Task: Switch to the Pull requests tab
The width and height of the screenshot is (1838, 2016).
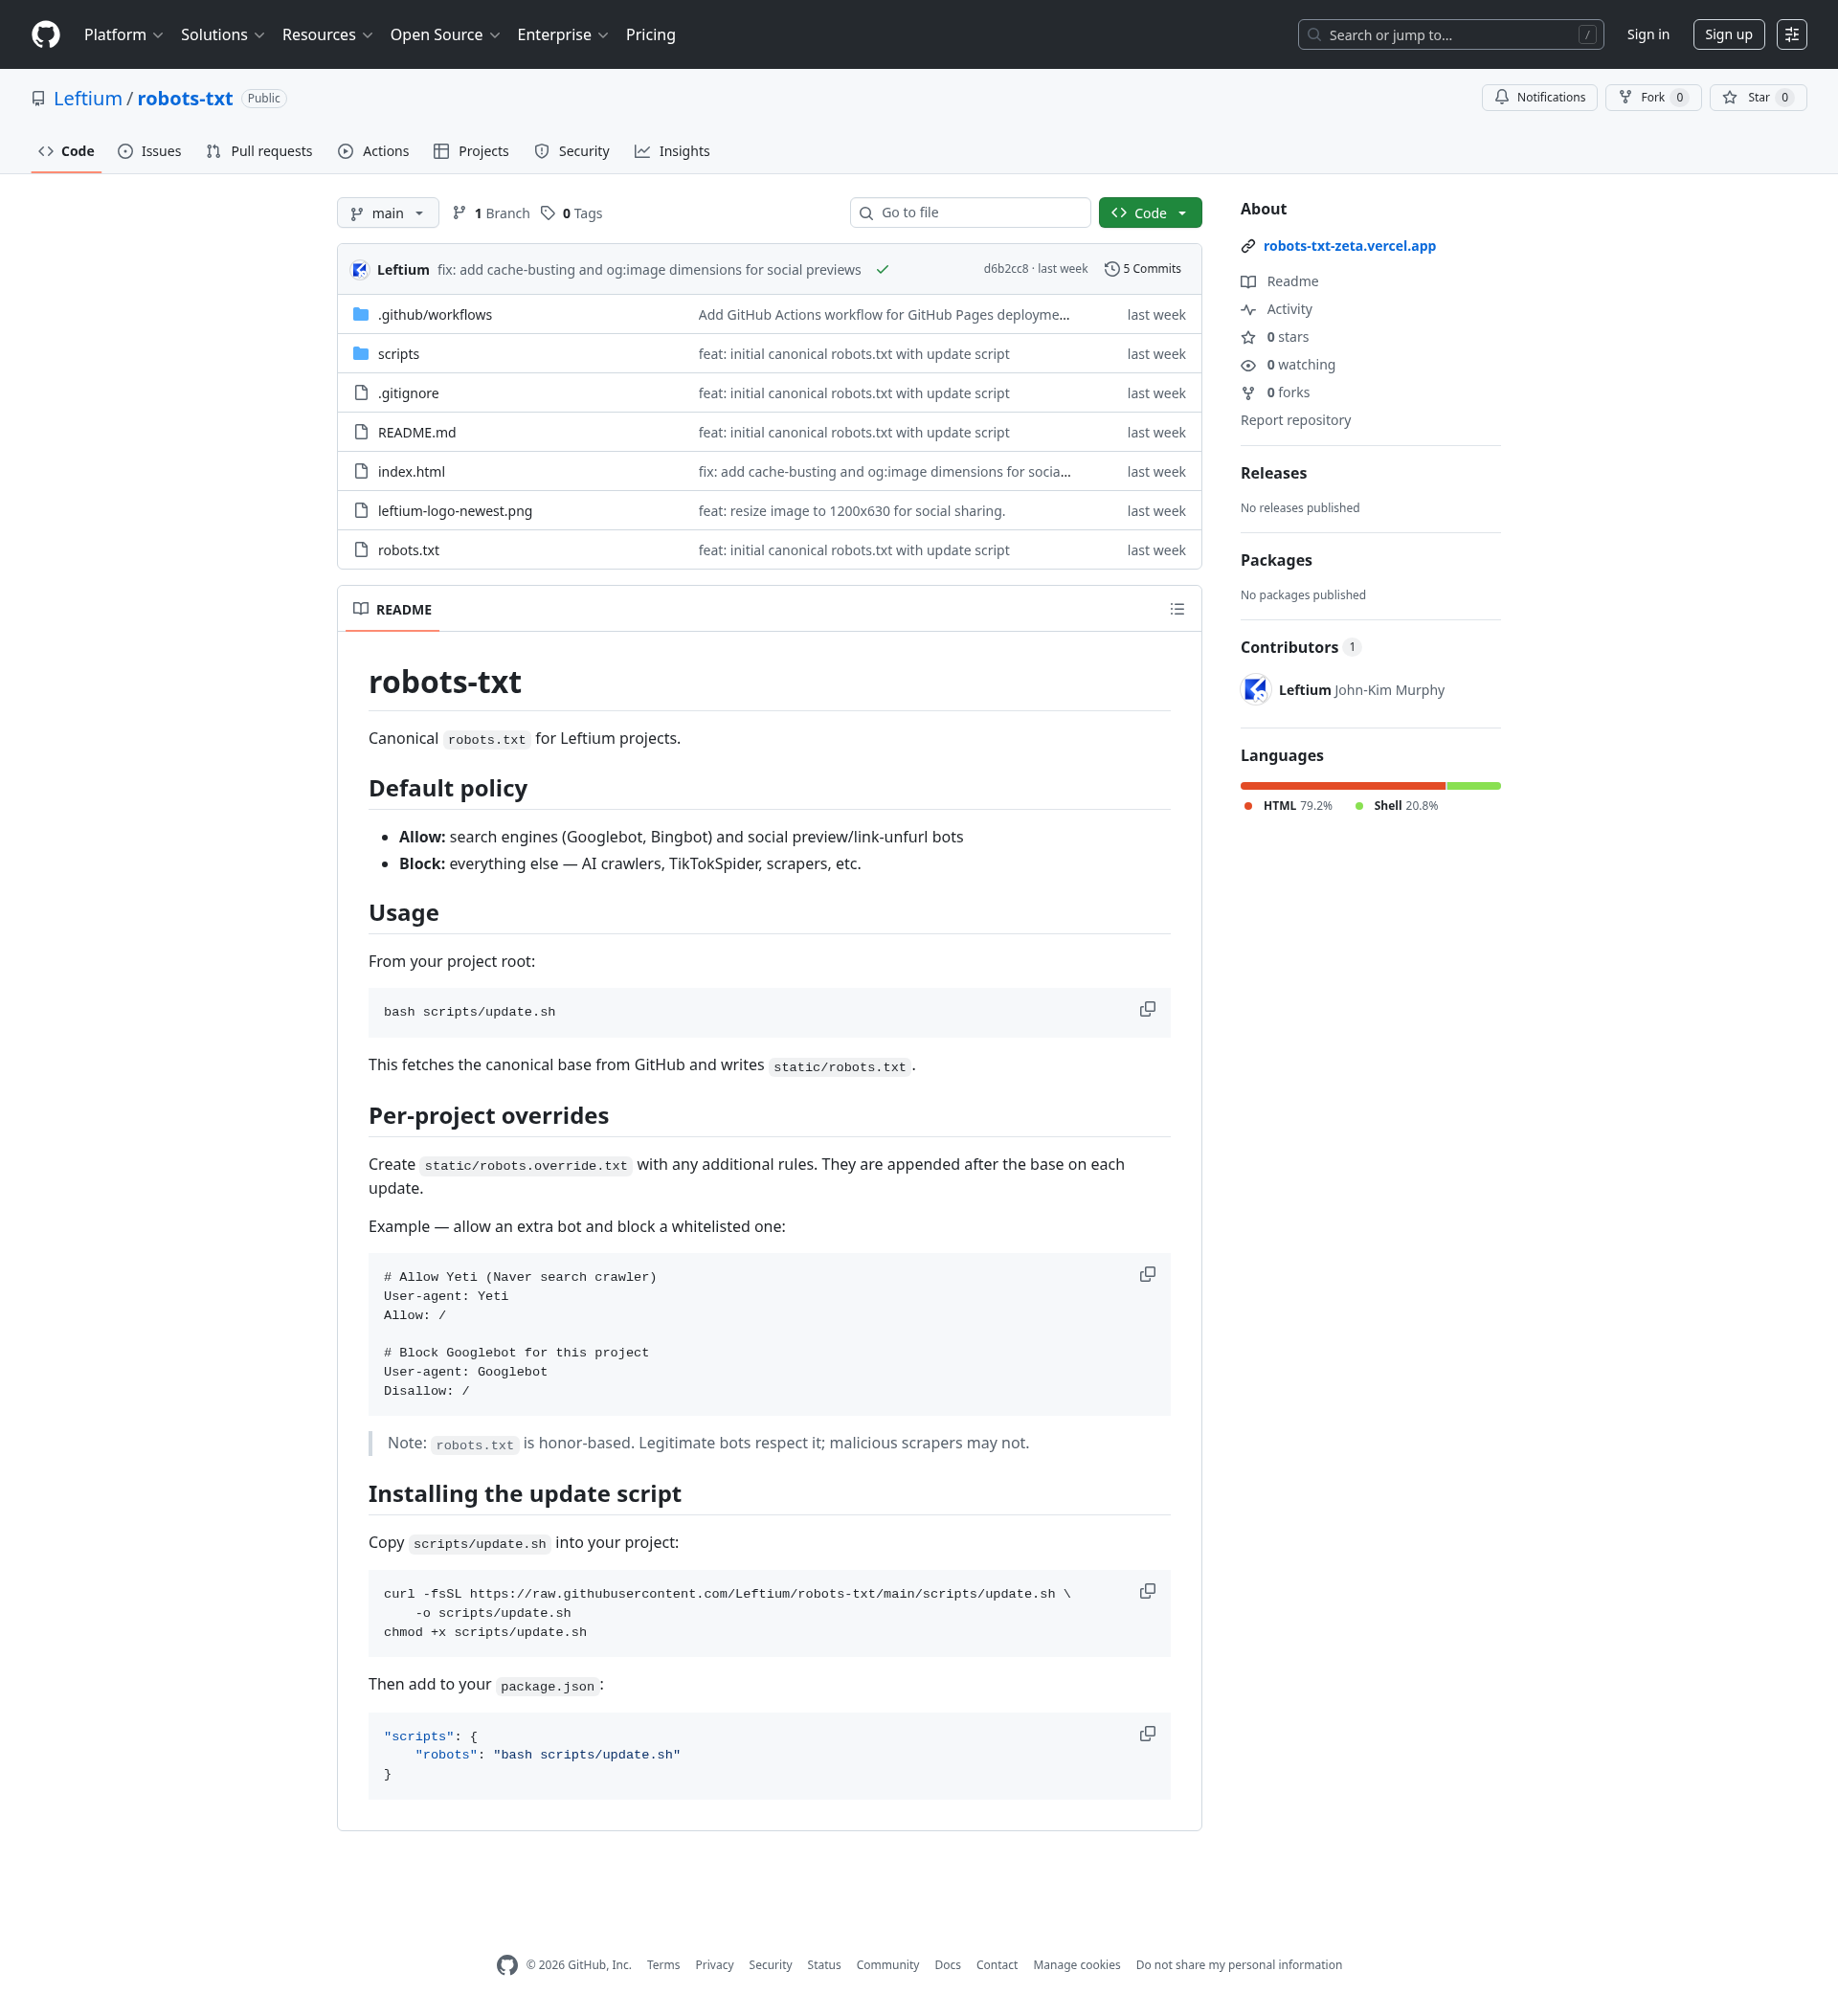Action: coord(259,152)
